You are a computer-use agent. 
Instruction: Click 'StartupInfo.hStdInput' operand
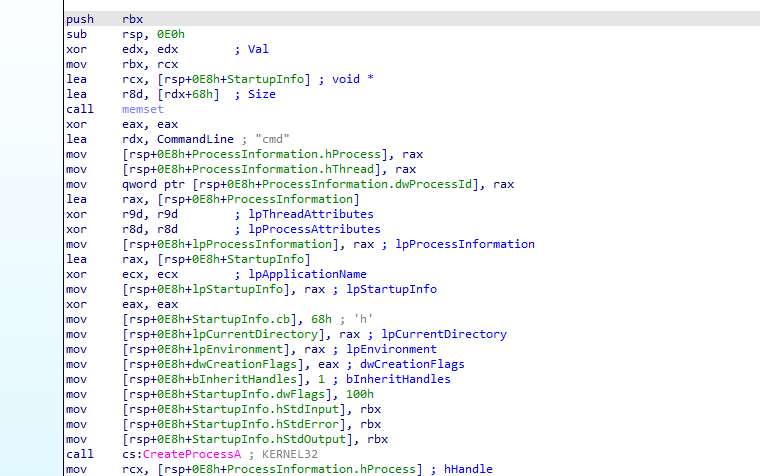[265, 409]
